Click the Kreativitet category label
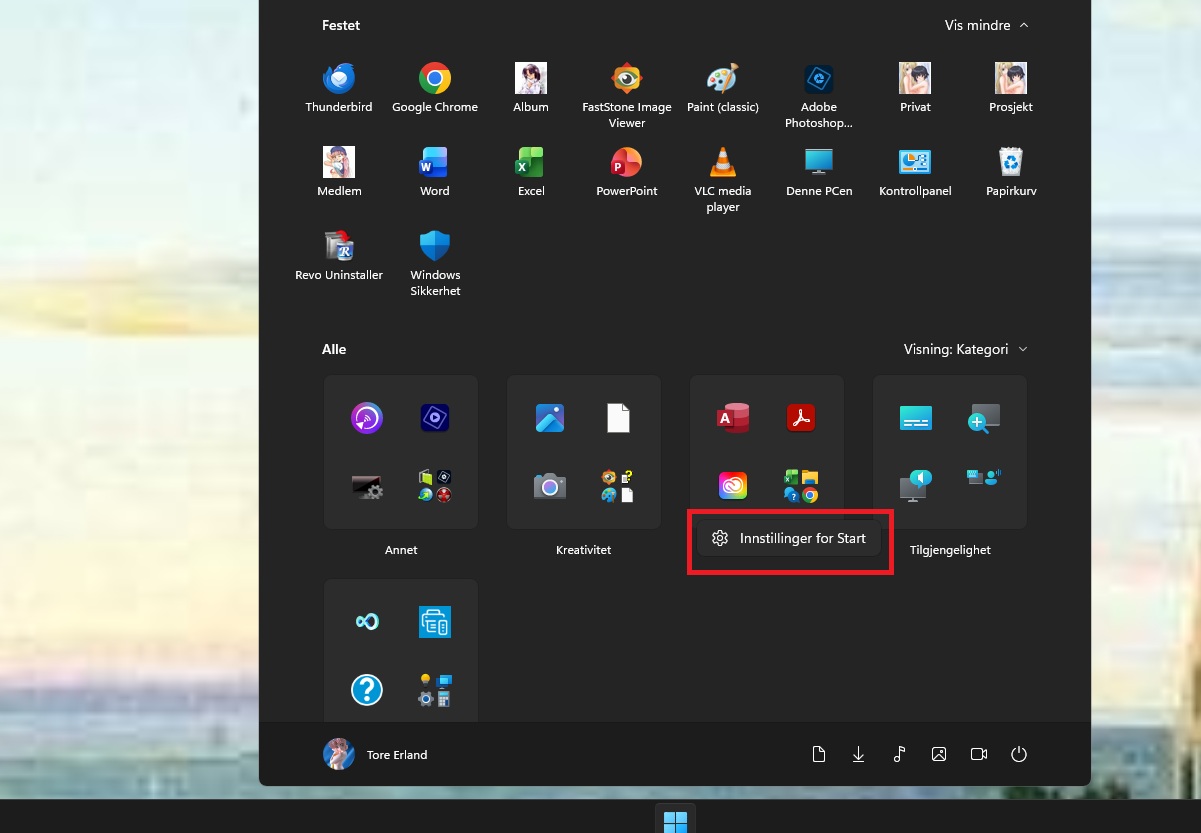 click(x=584, y=550)
